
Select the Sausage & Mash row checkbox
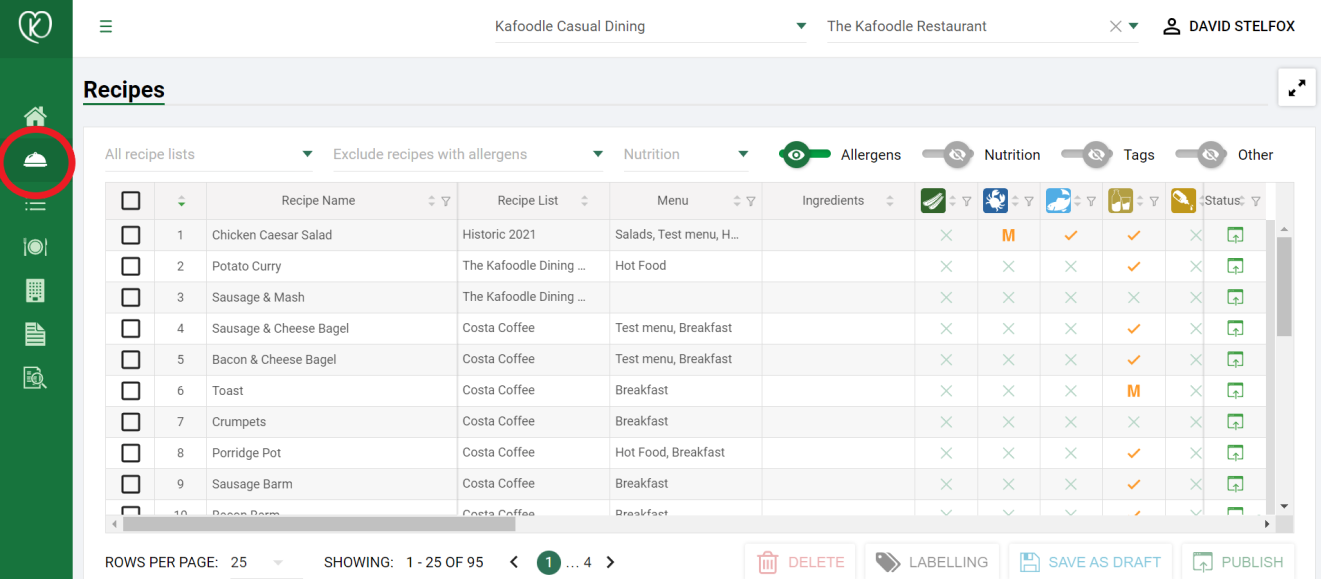(131, 297)
